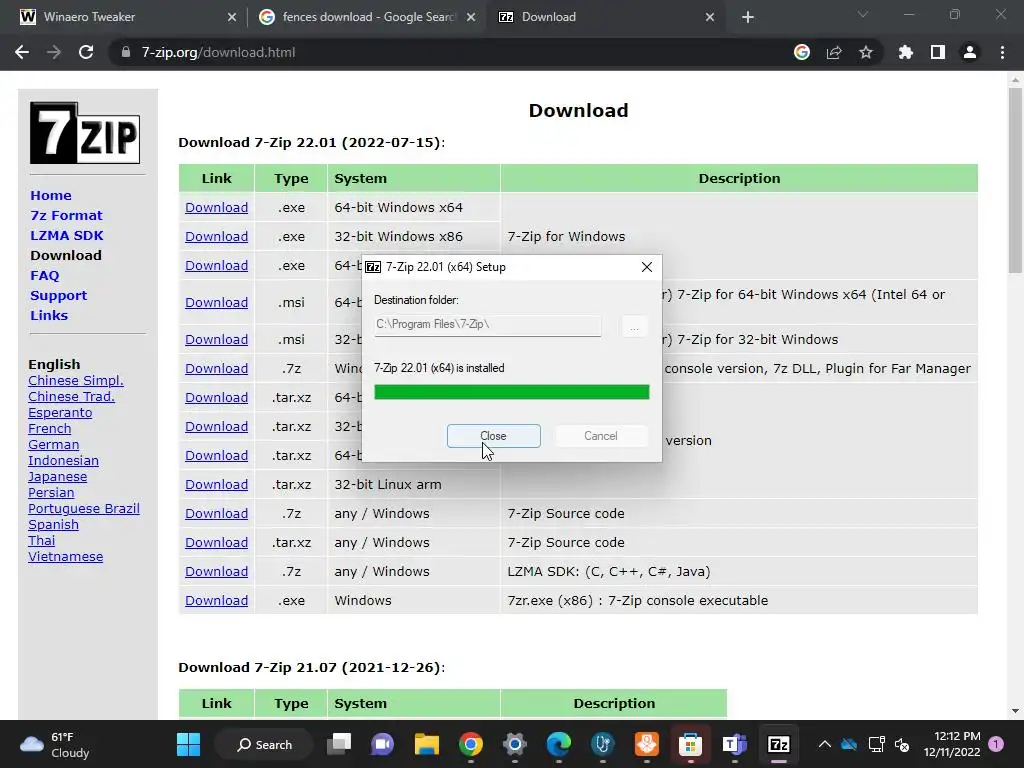1024x768 pixels.
Task: Open the weather widget showing 61°F Cloudy
Action: point(55,744)
